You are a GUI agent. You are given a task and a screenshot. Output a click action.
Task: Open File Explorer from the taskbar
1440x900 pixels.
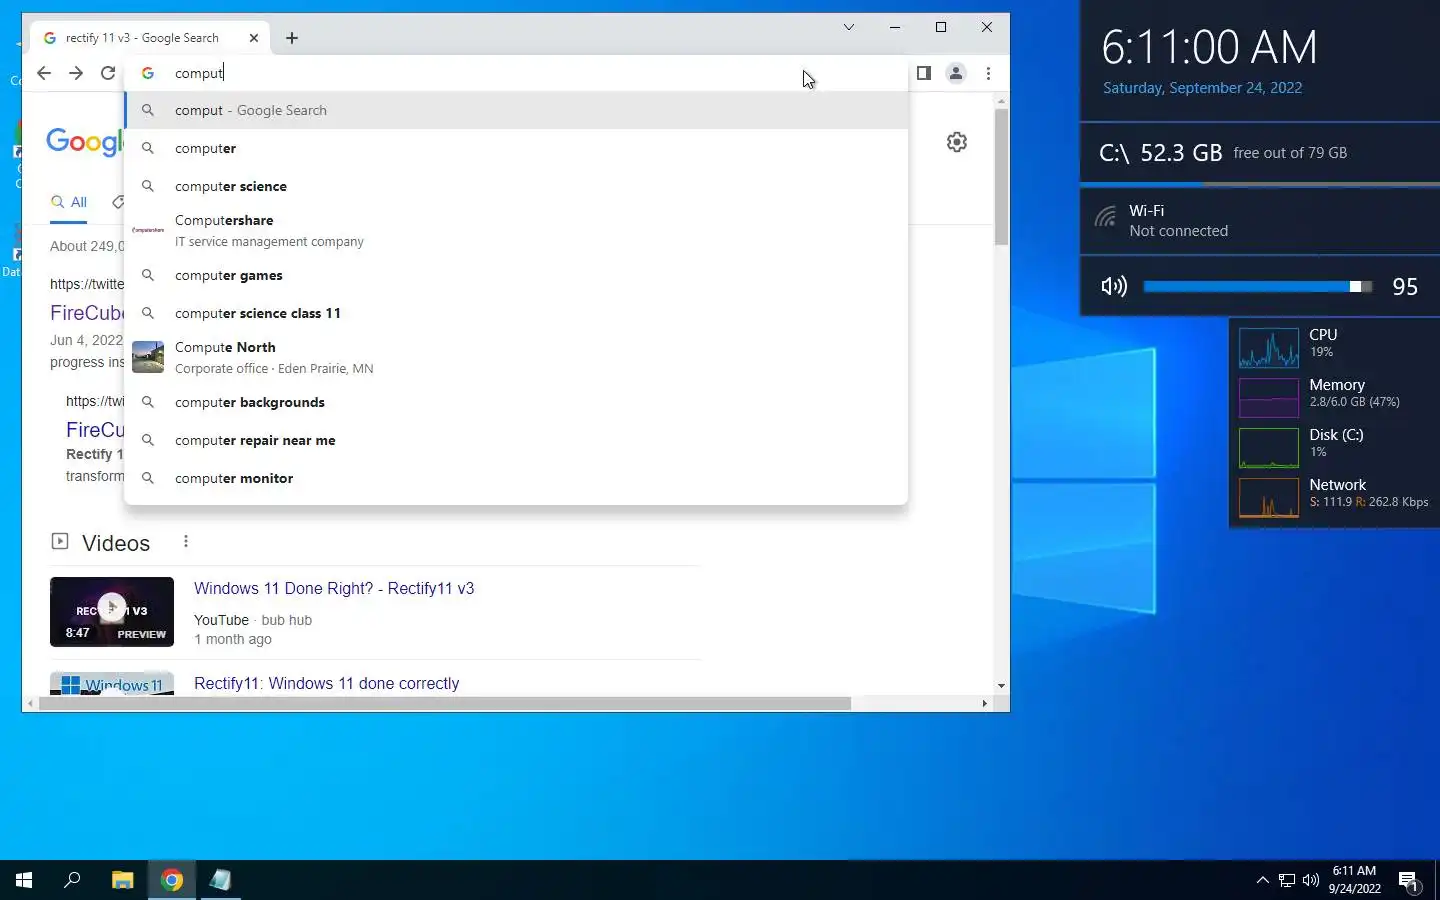(122, 880)
